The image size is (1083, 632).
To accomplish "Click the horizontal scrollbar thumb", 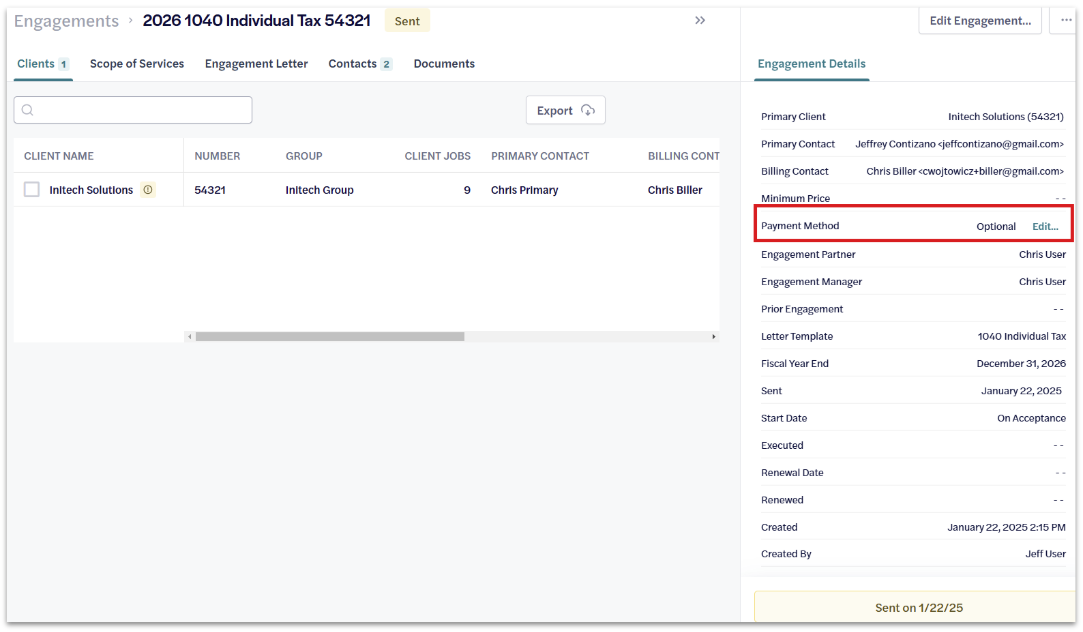I will pos(330,336).
